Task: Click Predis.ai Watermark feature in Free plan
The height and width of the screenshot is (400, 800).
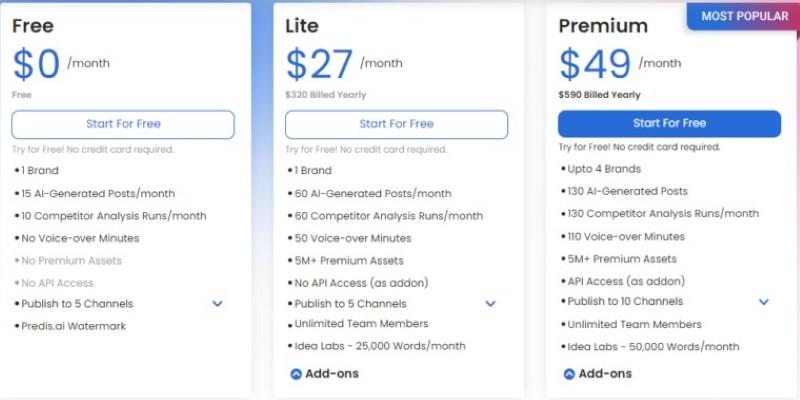Action: [x=73, y=326]
